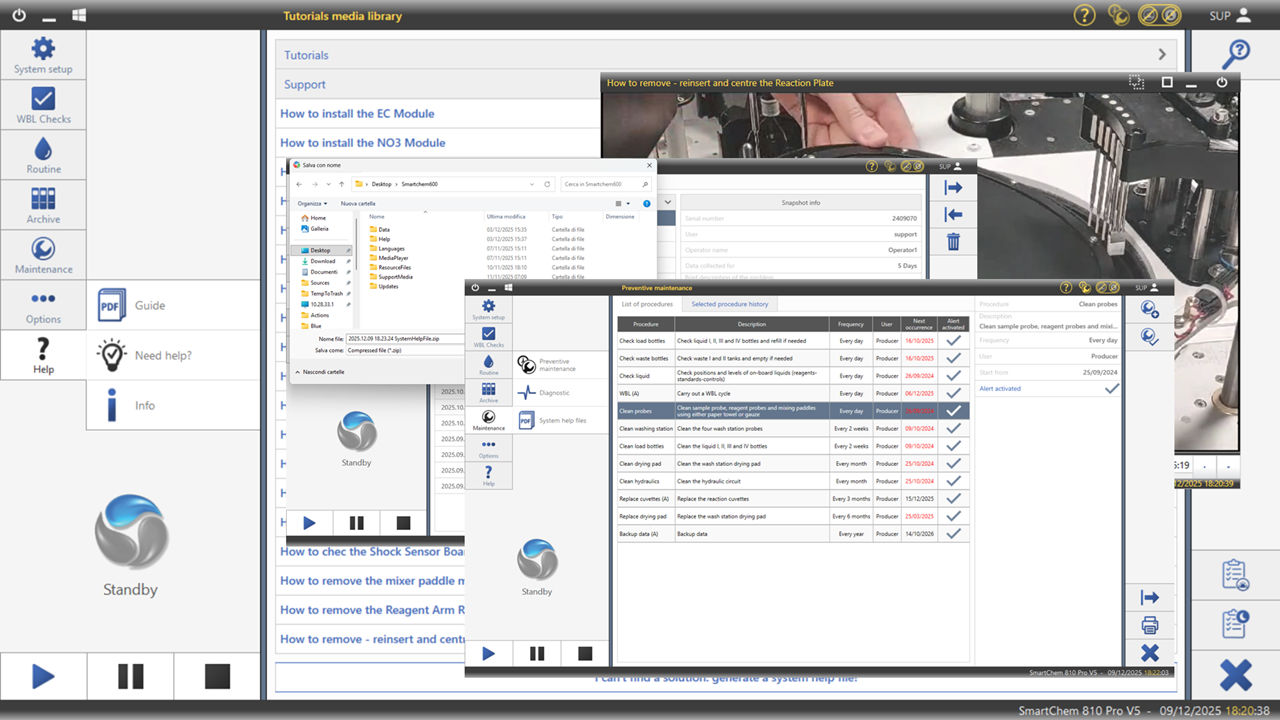Click the snapshot window import left-arrow icon
The image size is (1280, 720).
[953, 214]
